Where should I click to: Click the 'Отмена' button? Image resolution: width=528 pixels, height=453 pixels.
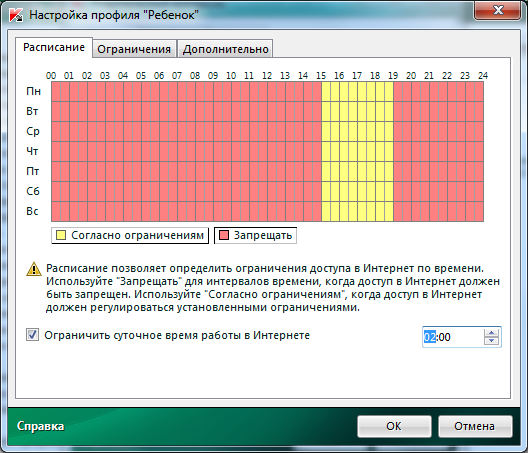pos(475,426)
